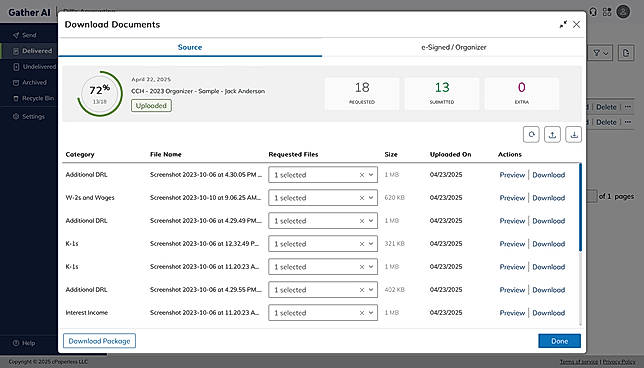This screenshot has height=368, width=644.
Task: Download the 12.32.49 K-1s file
Action: pos(549,244)
